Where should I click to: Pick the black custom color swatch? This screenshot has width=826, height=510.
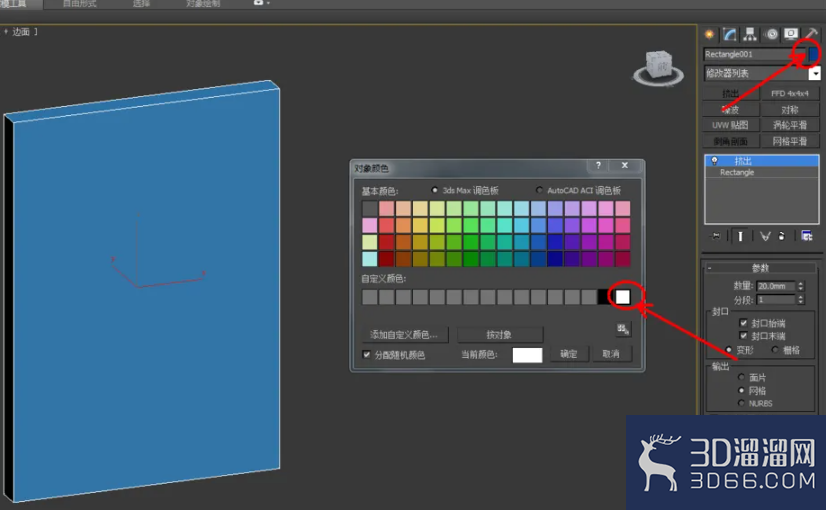(605, 297)
